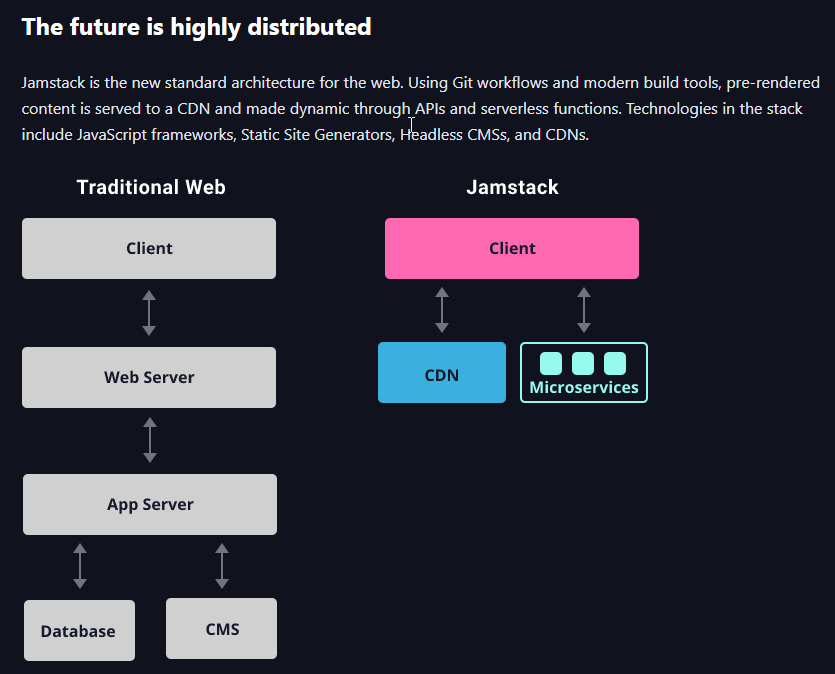Click the last teal square in Microservices box
This screenshot has width=835, height=674.
[615, 364]
